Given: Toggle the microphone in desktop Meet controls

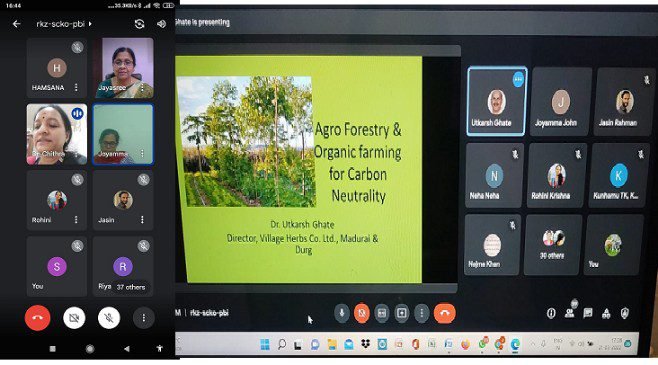Looking at the screenshot, I should (342, 313).
